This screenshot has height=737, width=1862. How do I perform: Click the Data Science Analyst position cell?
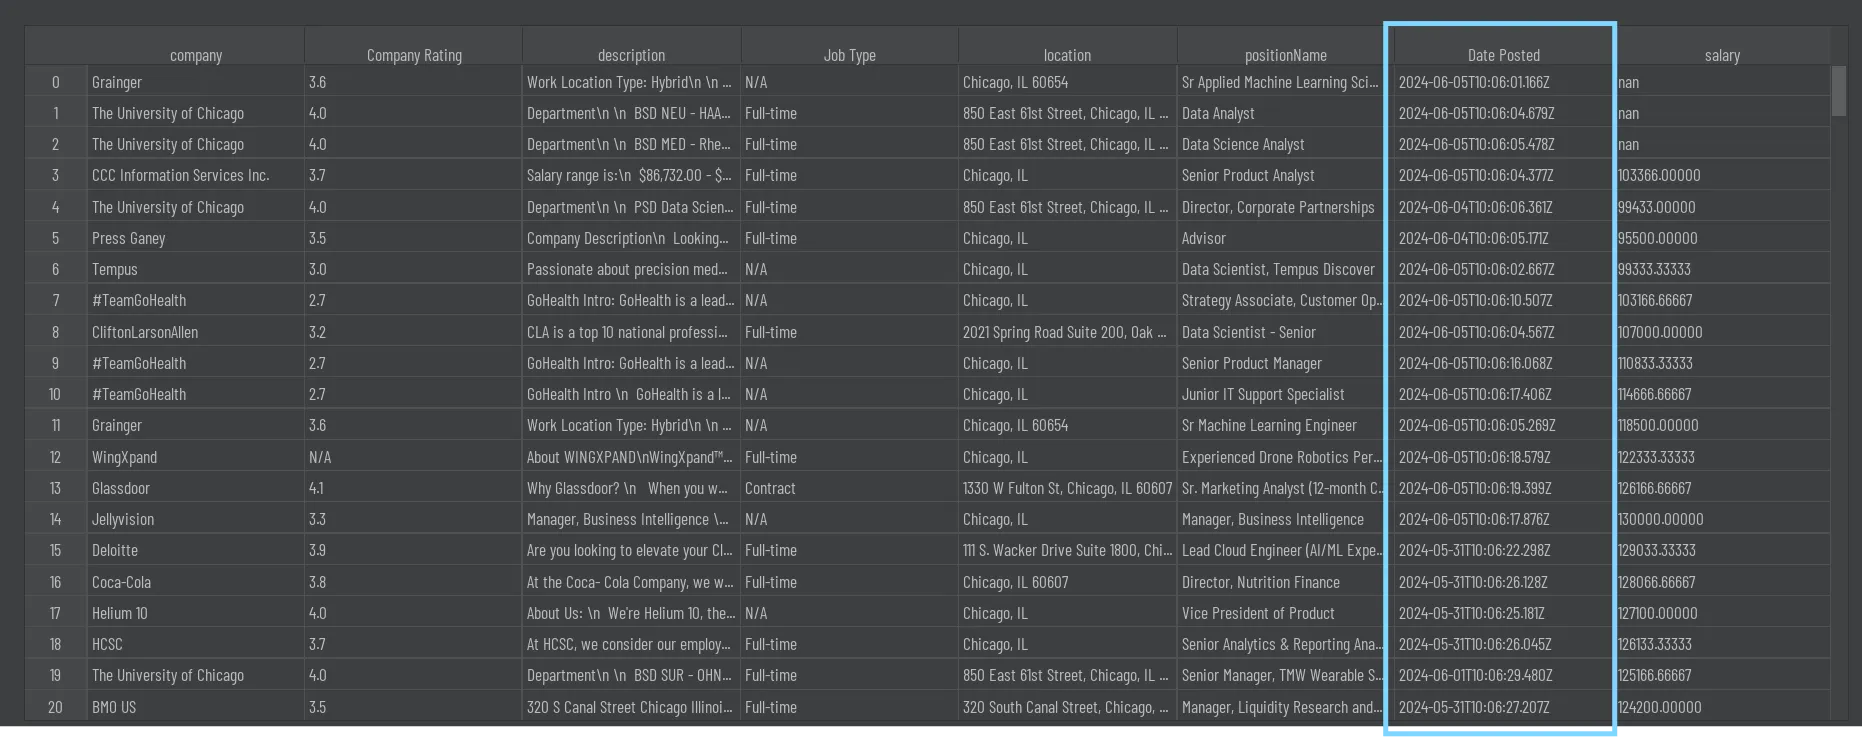[1285, 144]
